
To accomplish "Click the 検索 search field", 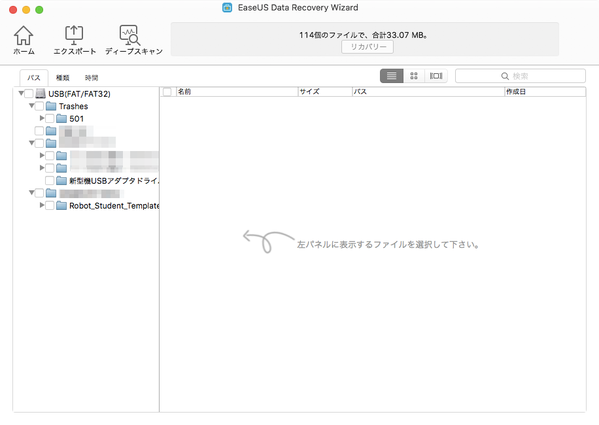I will pos(520,76).
